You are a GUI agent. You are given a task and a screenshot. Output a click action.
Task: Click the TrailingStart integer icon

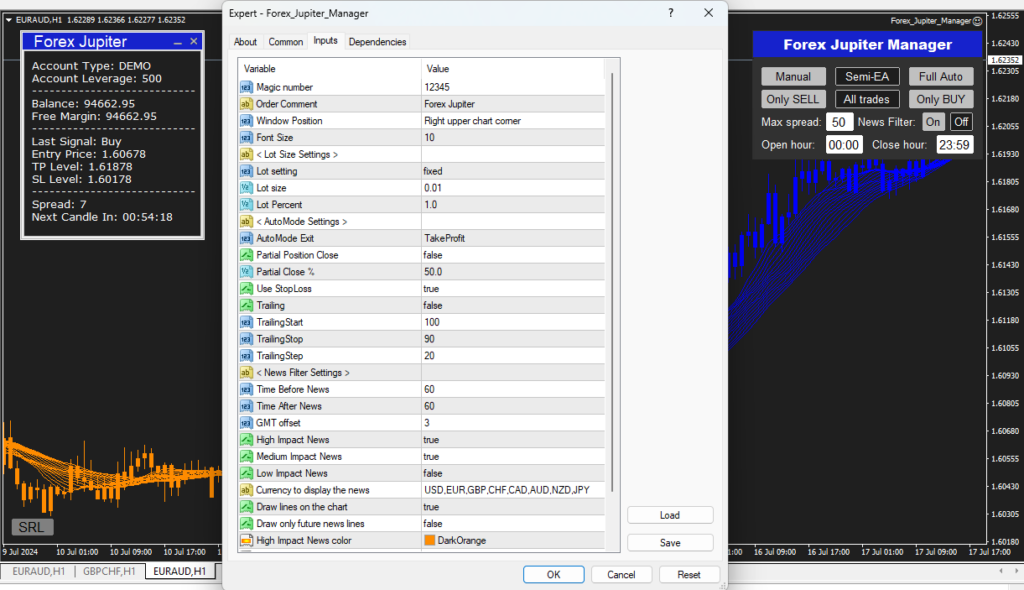(246, 322)
